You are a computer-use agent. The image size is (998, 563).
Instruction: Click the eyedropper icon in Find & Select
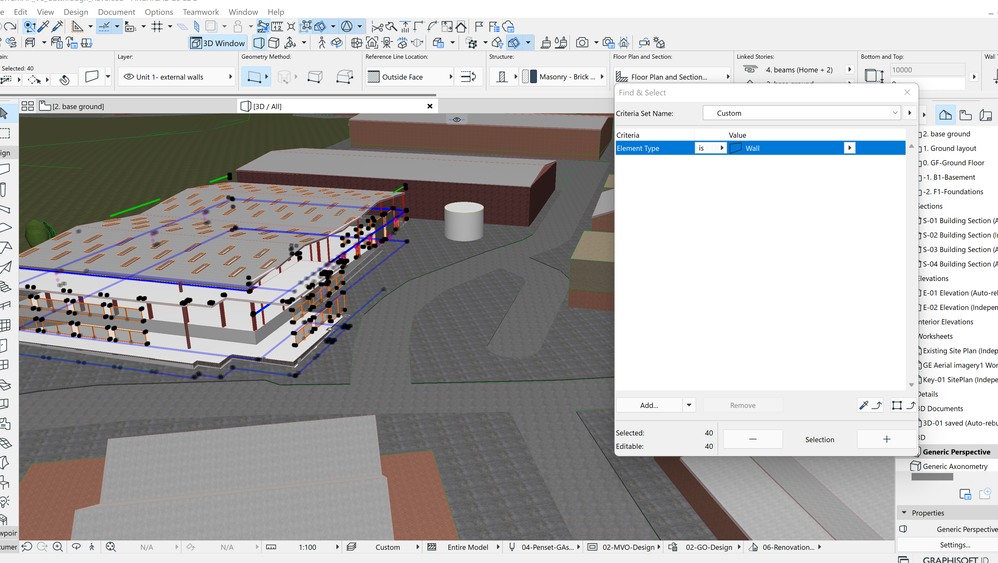pos(864,405)
